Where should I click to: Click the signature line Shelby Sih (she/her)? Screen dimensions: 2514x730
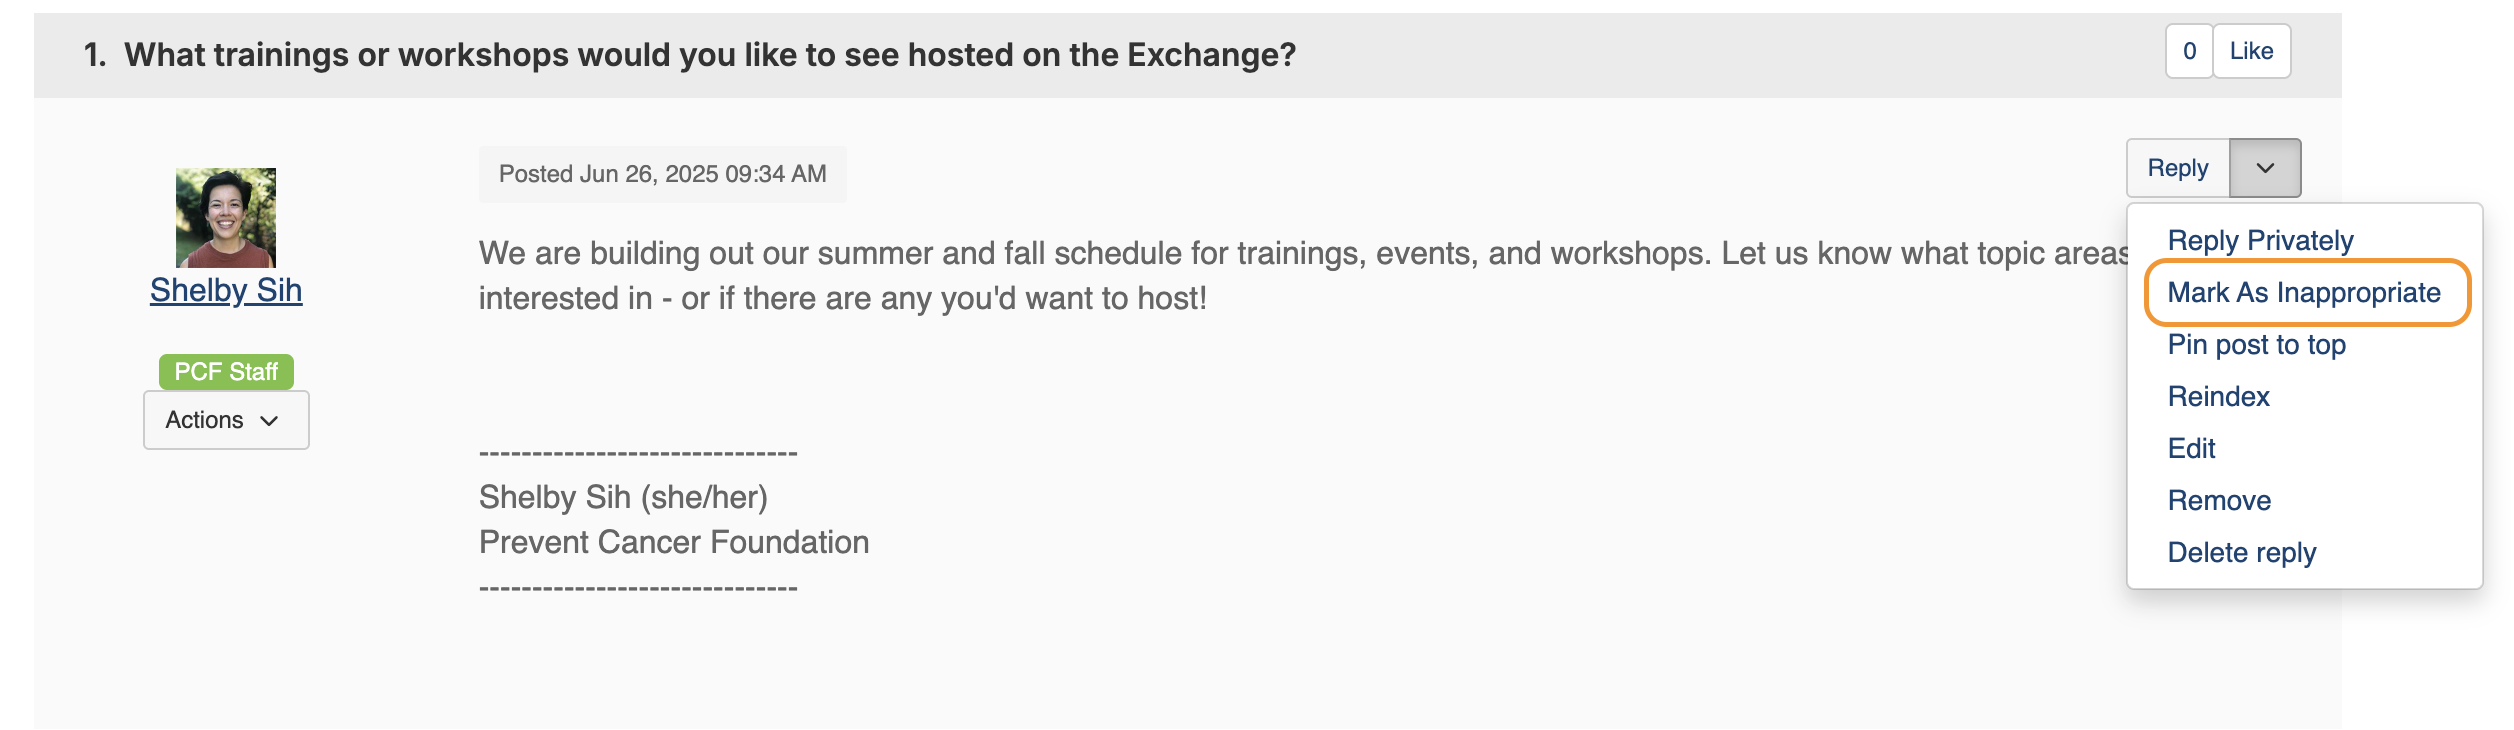[623, 497]
